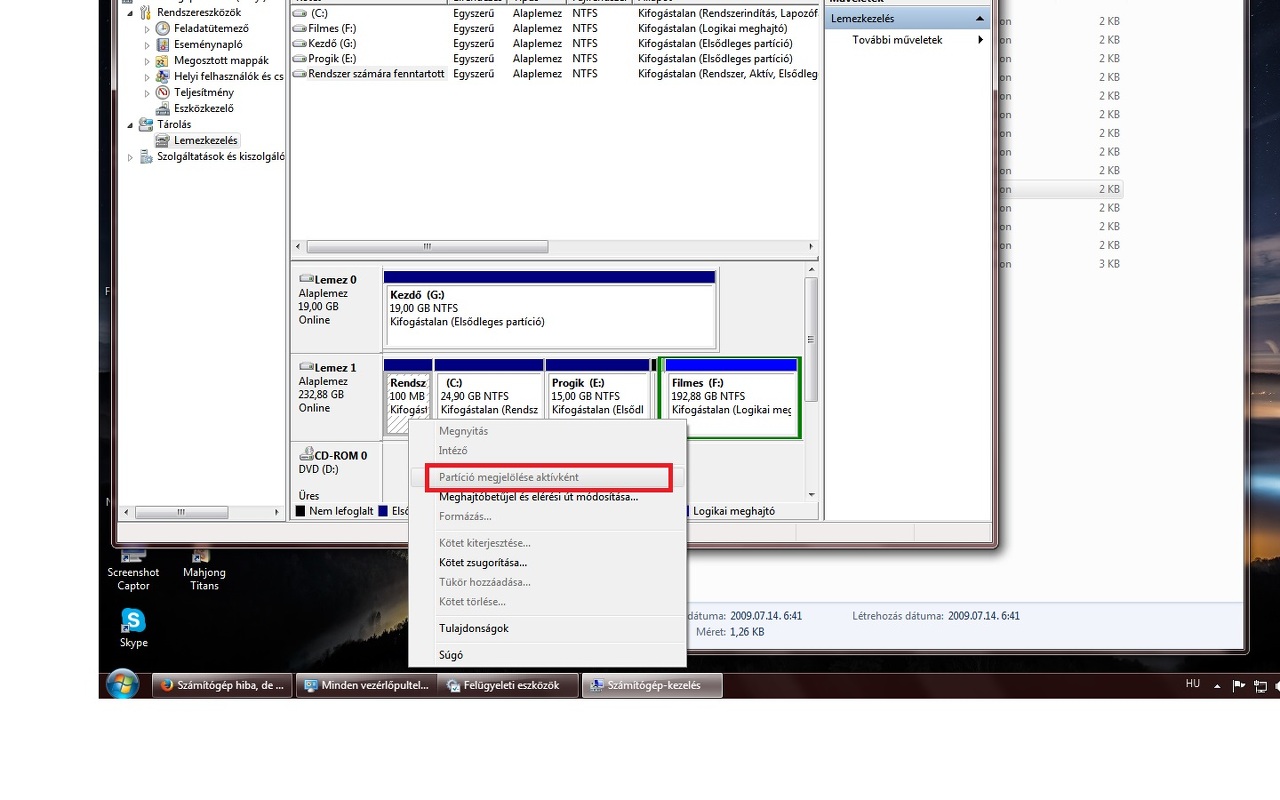Switch to Felügyeleti eszközök taskbar button
This screenshot has width=1280, height=800.
tap(509, 685)
